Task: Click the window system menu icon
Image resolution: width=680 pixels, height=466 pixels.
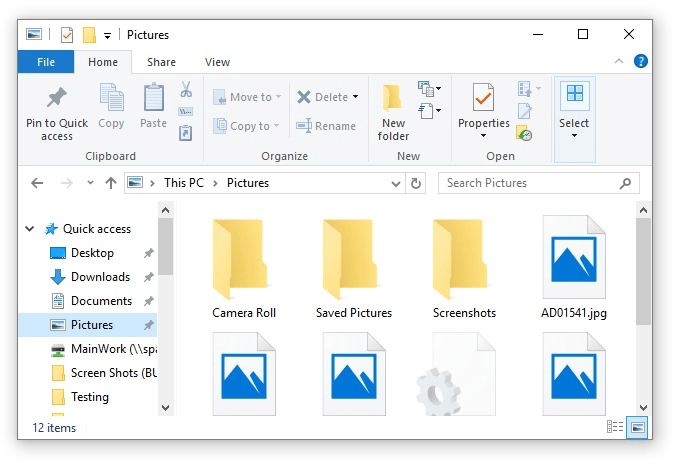Action: (x=34, y=34)
